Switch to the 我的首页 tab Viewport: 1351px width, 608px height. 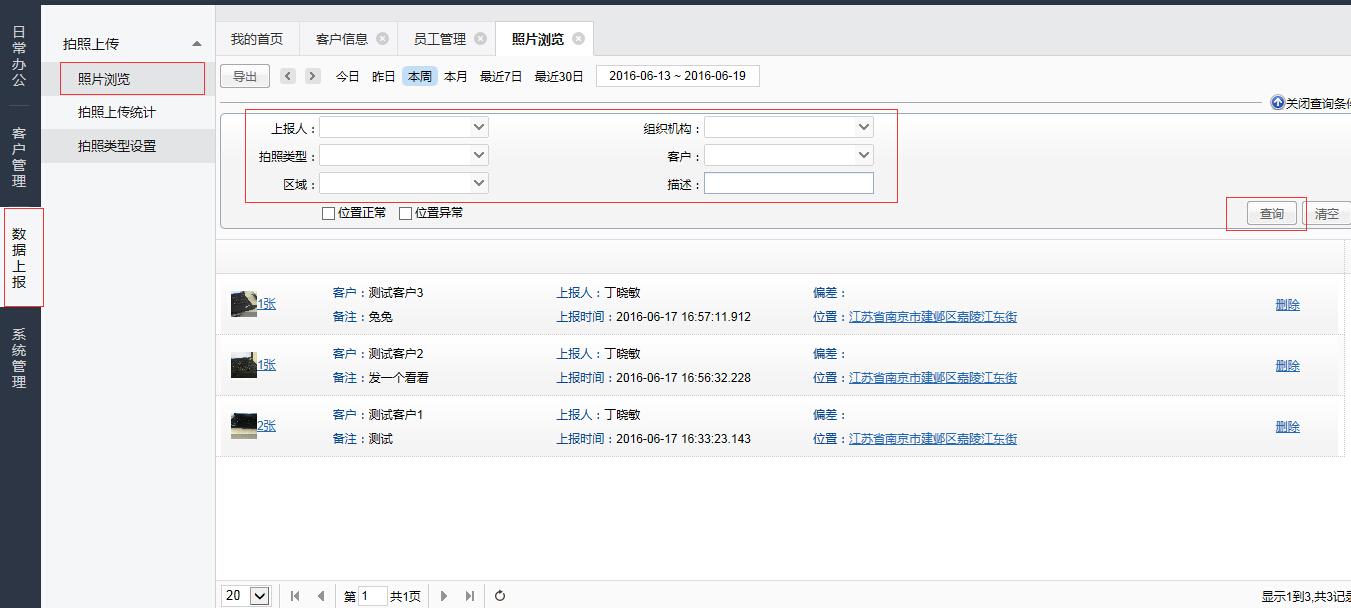257,39
